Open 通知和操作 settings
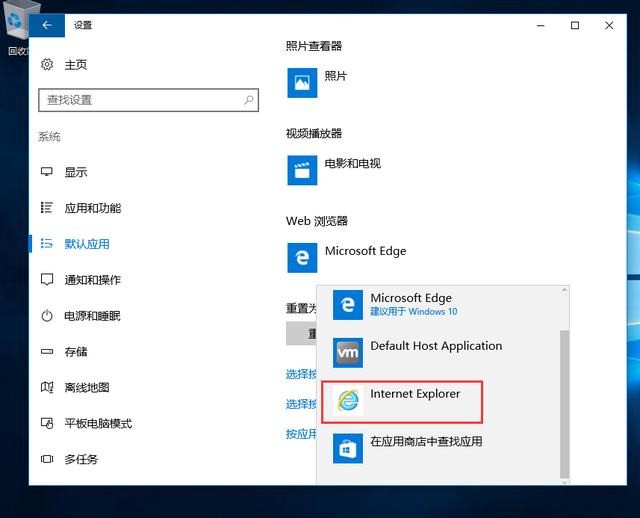 pos(93,280)
